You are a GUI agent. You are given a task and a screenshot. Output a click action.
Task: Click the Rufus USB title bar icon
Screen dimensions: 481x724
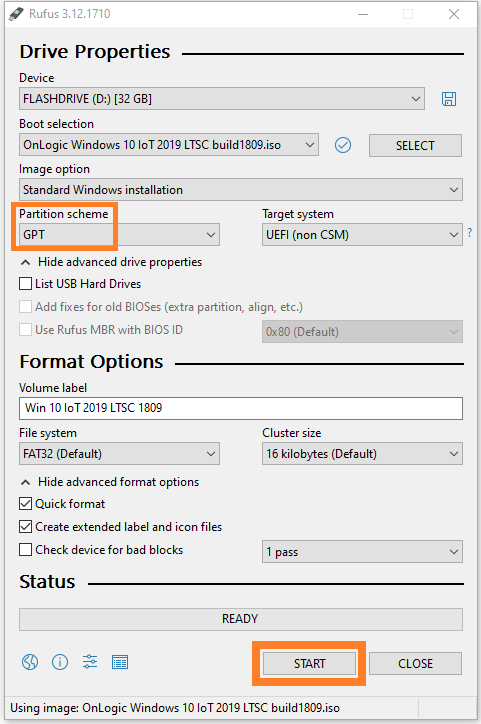click(16, 14)
